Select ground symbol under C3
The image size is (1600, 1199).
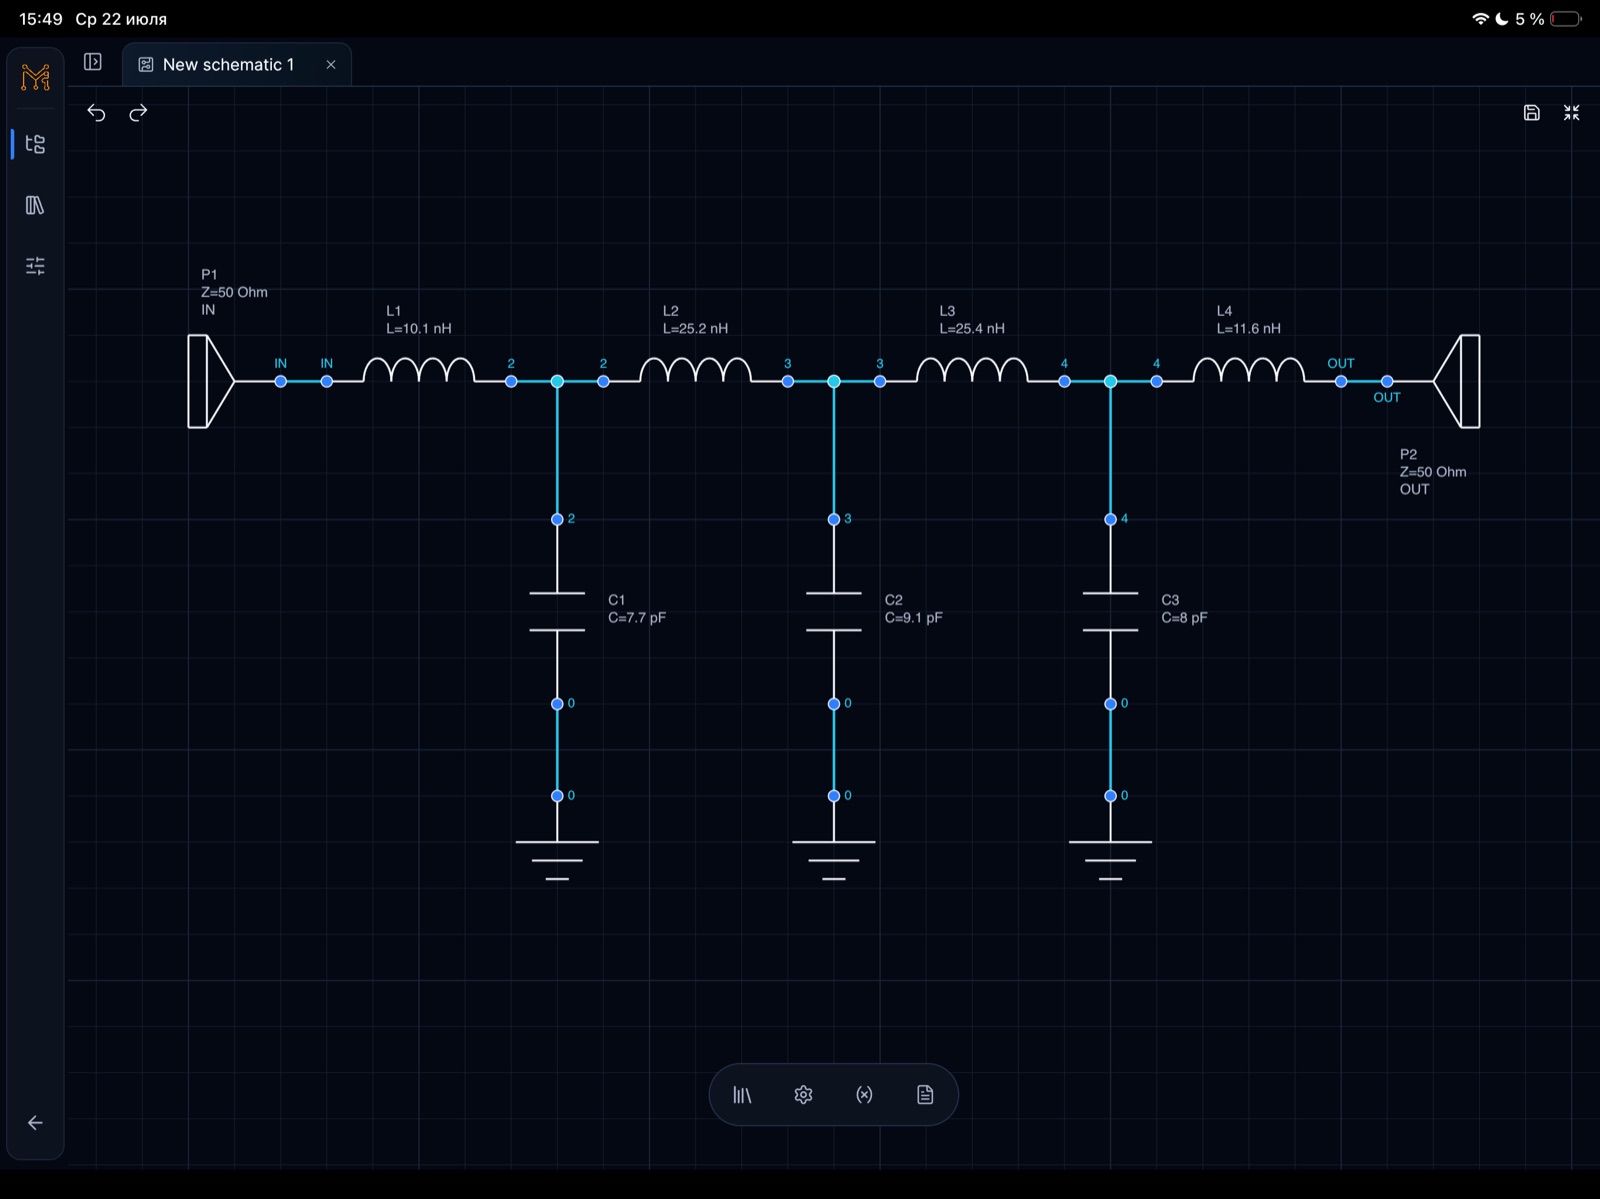[1110, 860]
